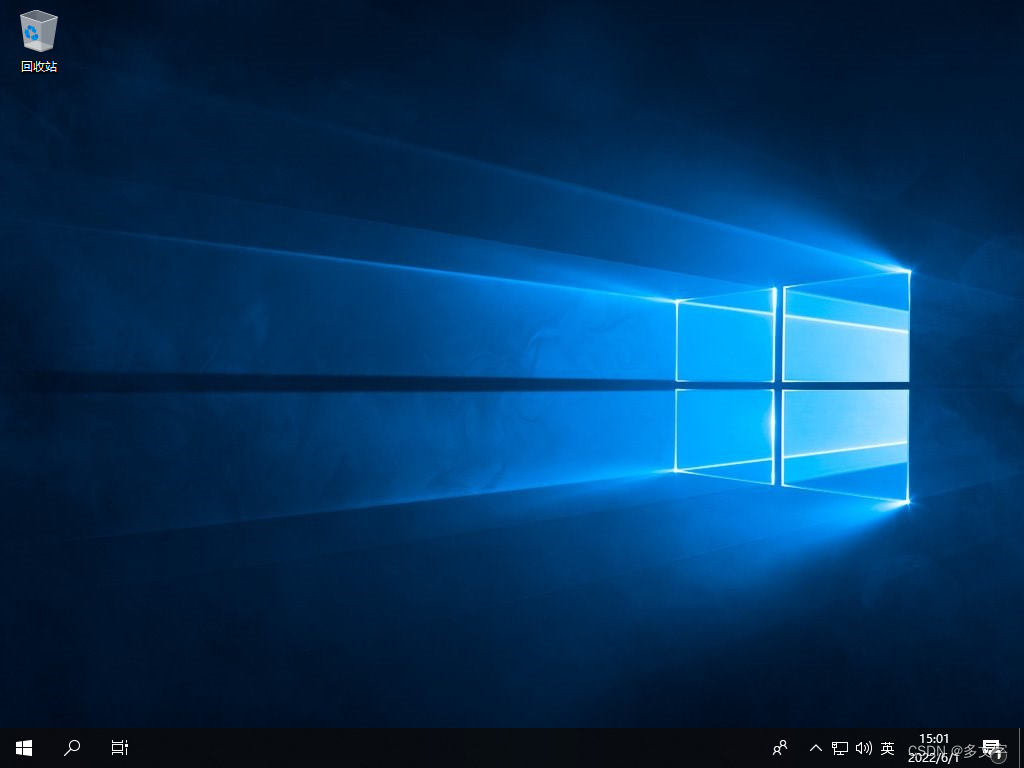1024x768 pixels.
Task: Open the Windows Start menu
Action: [x=24, y=748]
